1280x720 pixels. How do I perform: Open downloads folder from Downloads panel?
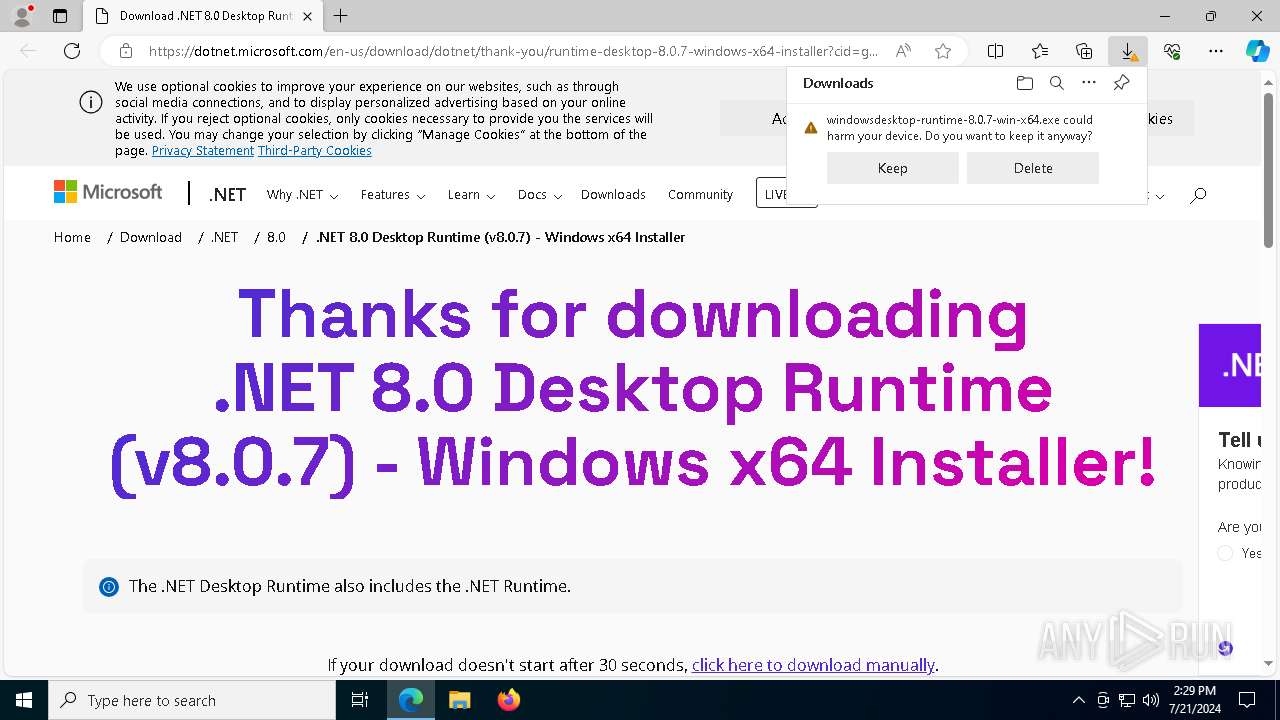[1024, 83]
